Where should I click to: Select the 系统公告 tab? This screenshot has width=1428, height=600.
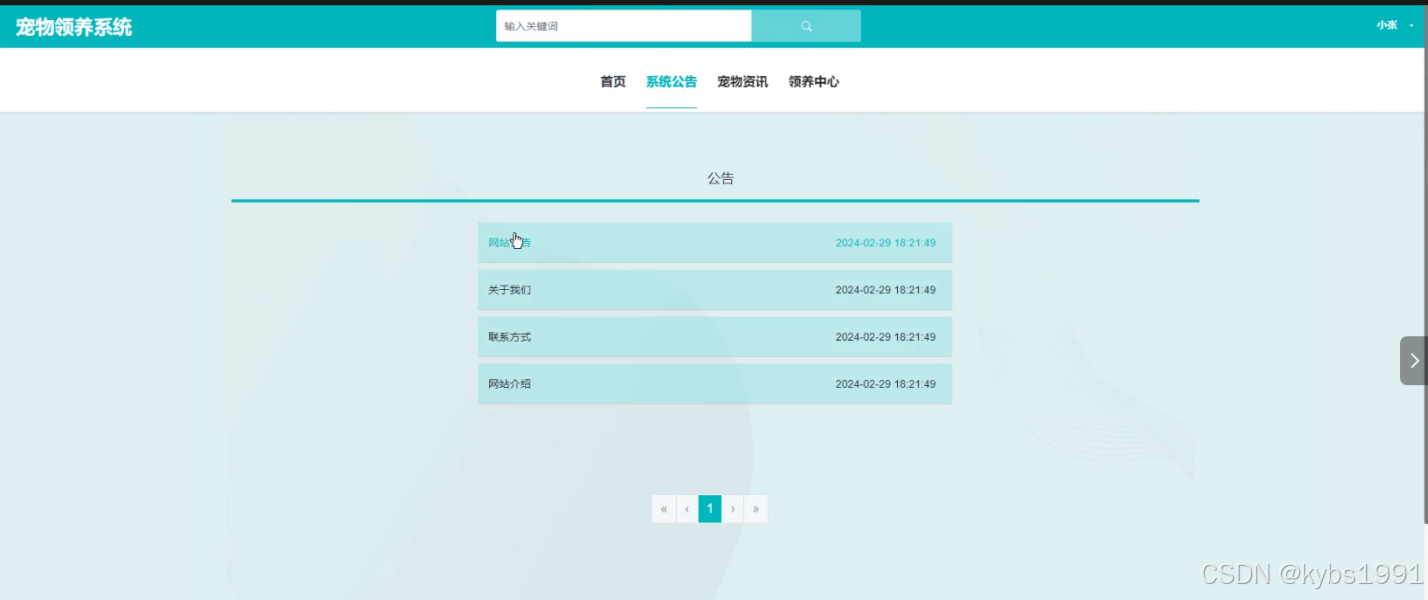(x=671, y=82)
